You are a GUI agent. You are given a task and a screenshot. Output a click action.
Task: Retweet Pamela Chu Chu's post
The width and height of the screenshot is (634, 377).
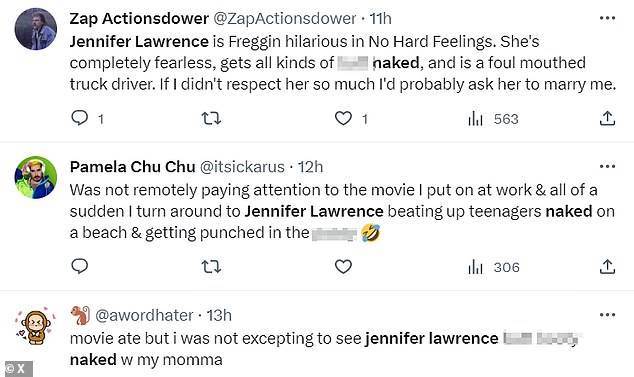(x=211, y=267)
